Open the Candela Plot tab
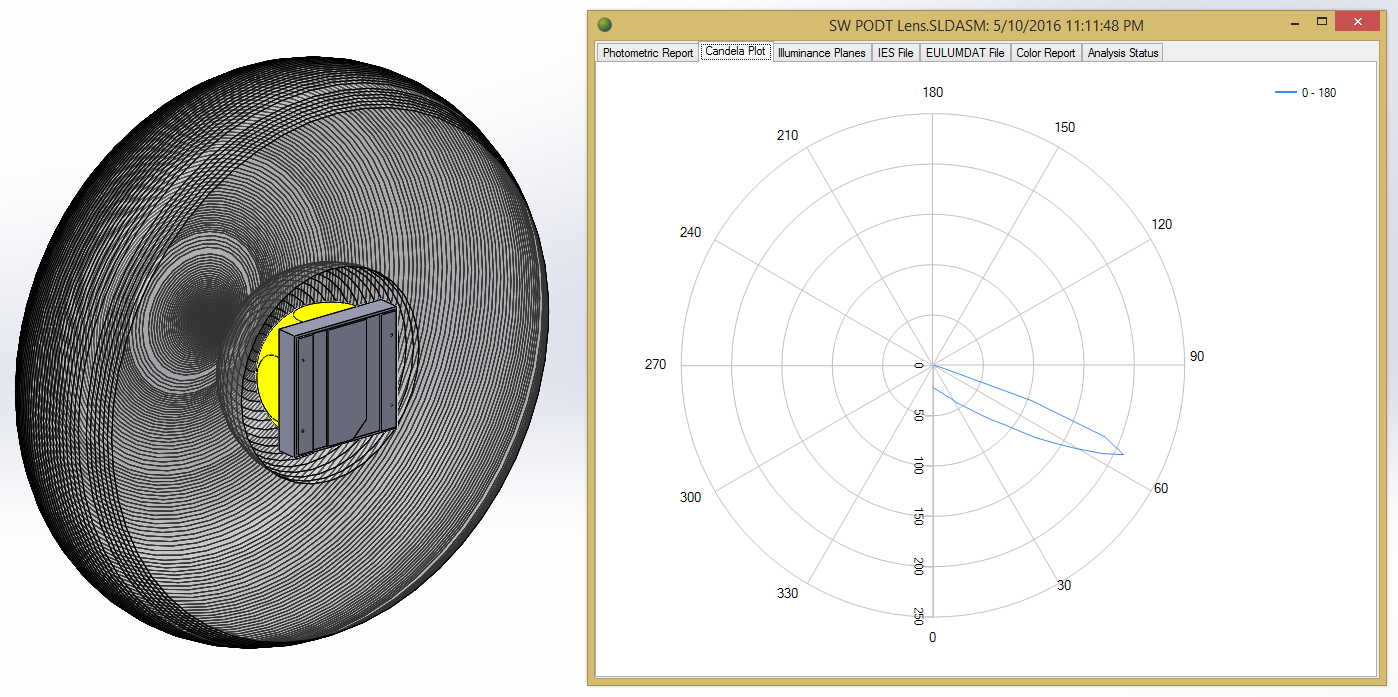The width and height of the screenshot is (1398, 697). pyautogui.click(x=736, y=51)
